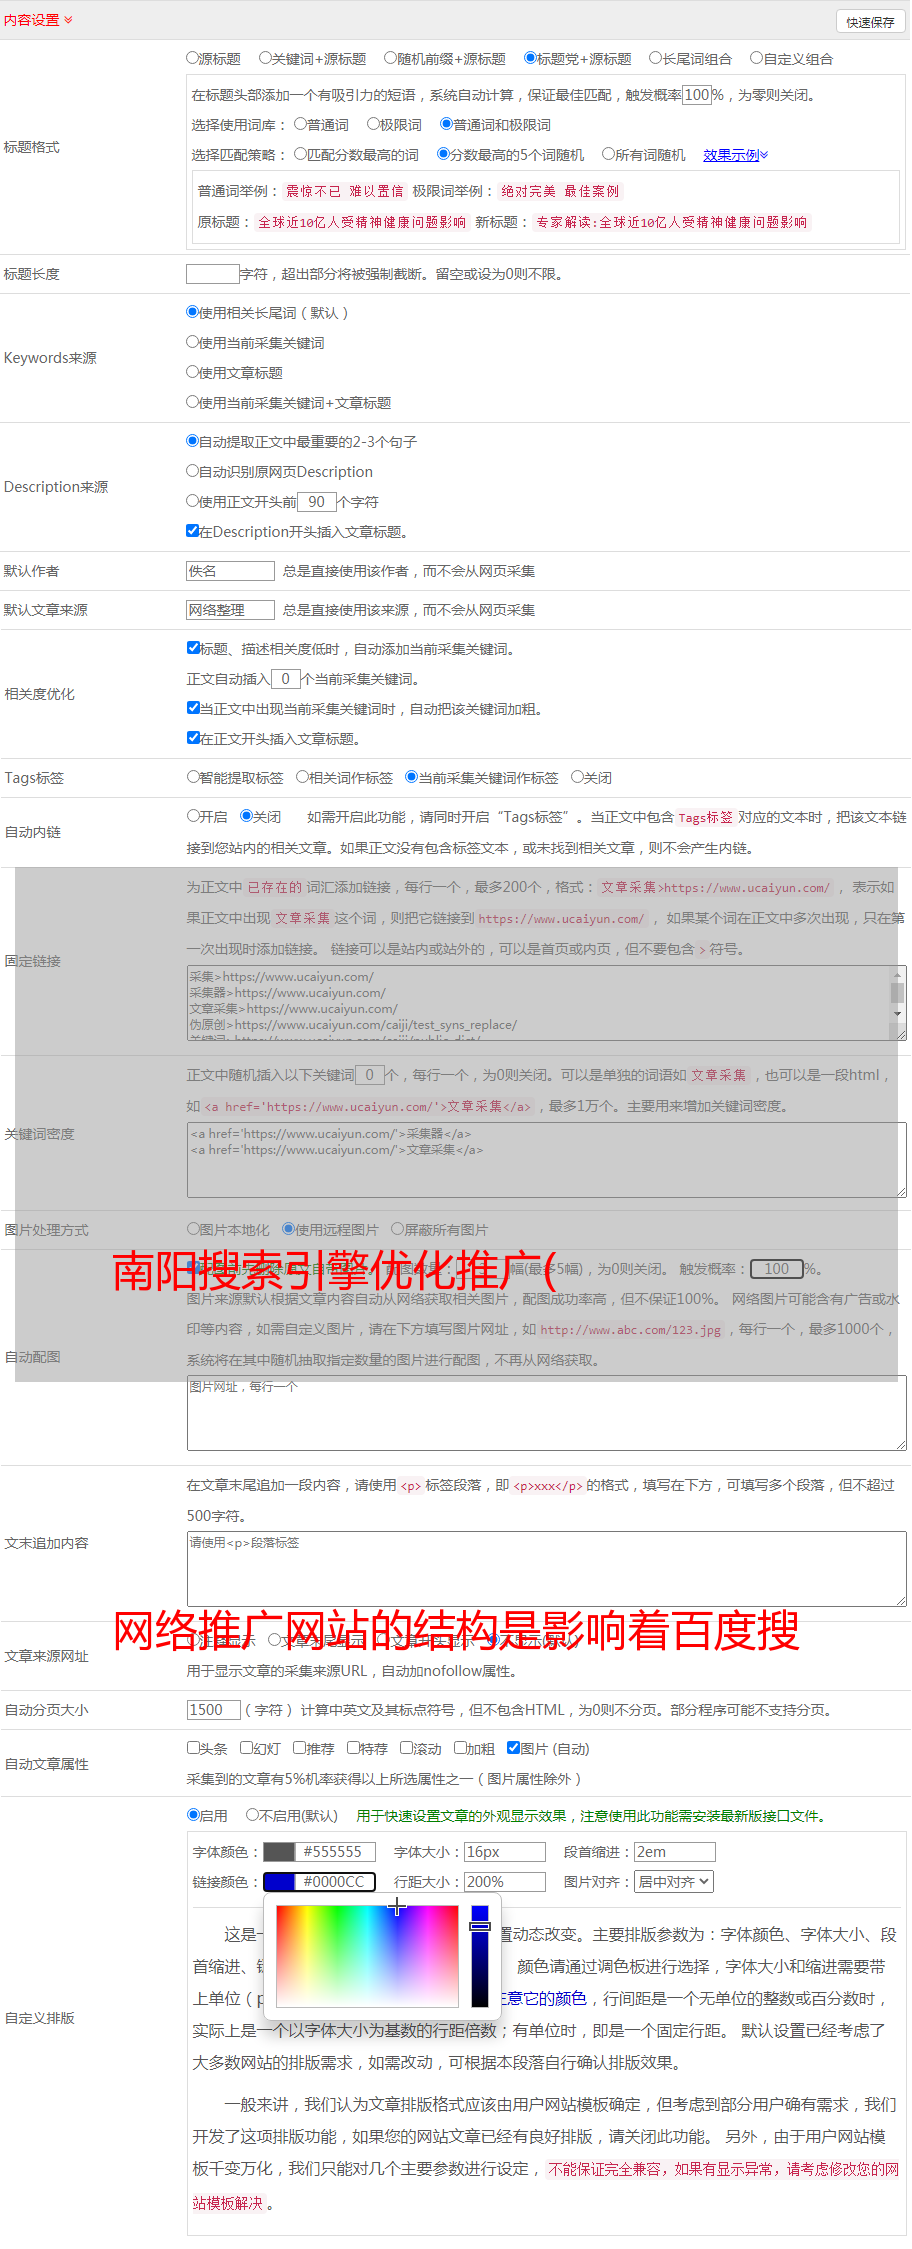The width and height of the screenshot is (912, 2249).
Task: Select 使用正文开头前 N 个字符 option
Action: pos(192,501)
